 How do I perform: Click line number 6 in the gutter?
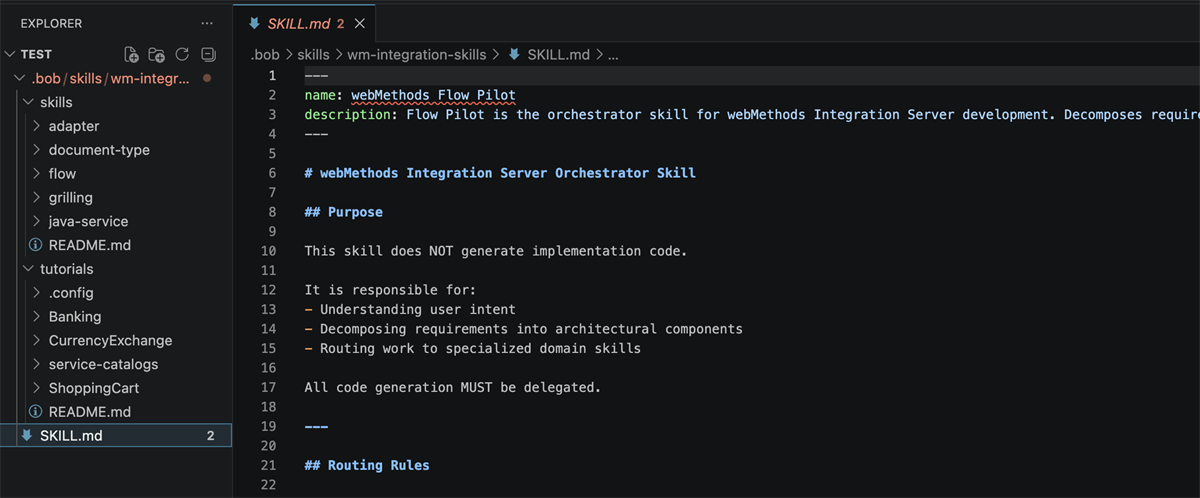272,173
